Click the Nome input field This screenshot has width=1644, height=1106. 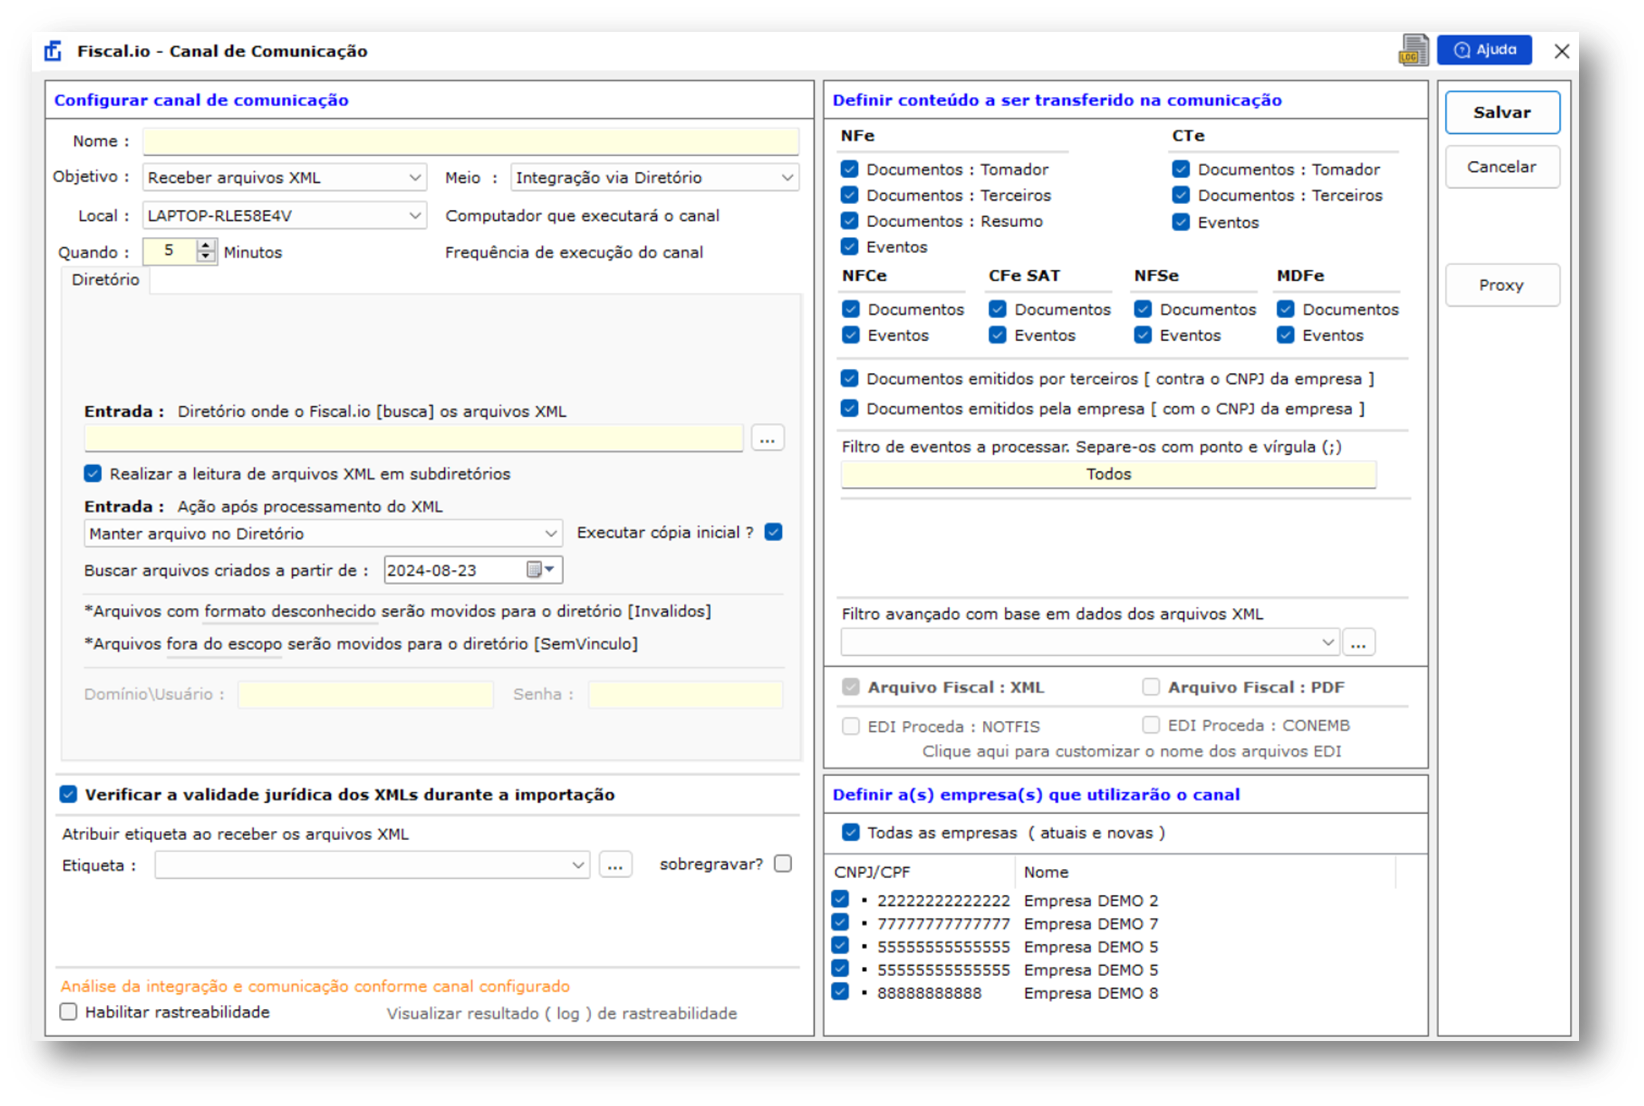click(471, 141)
